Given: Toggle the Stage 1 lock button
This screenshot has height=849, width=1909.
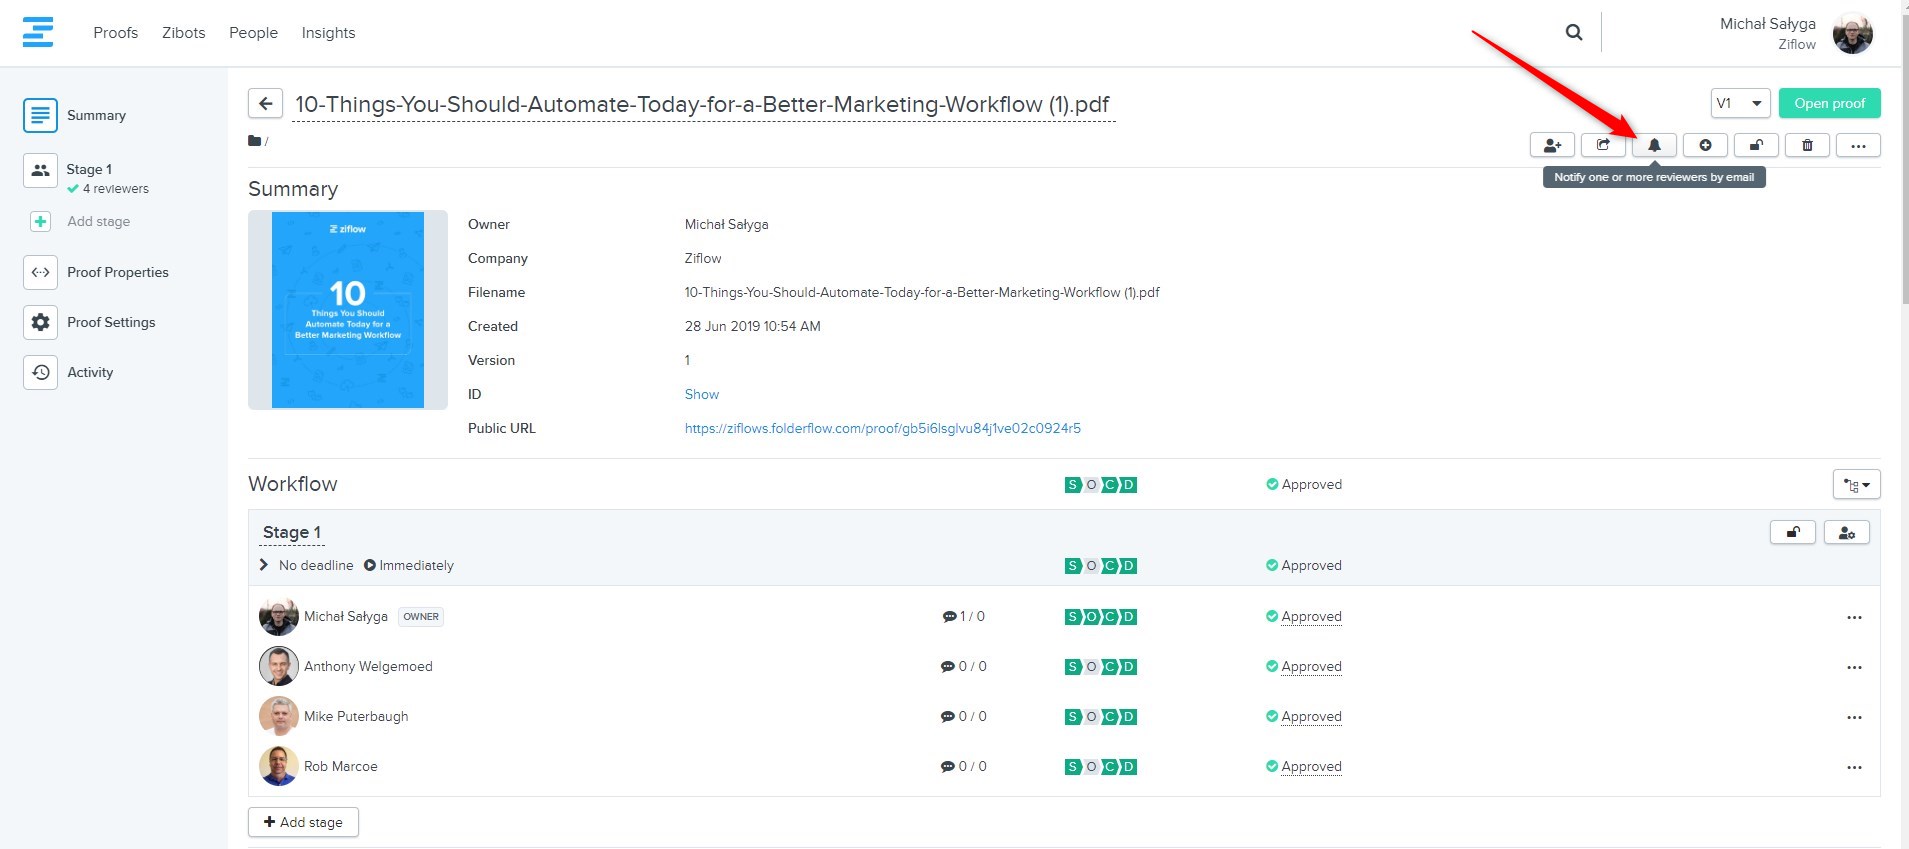Looking at the screenshot, I should 1793,533.
